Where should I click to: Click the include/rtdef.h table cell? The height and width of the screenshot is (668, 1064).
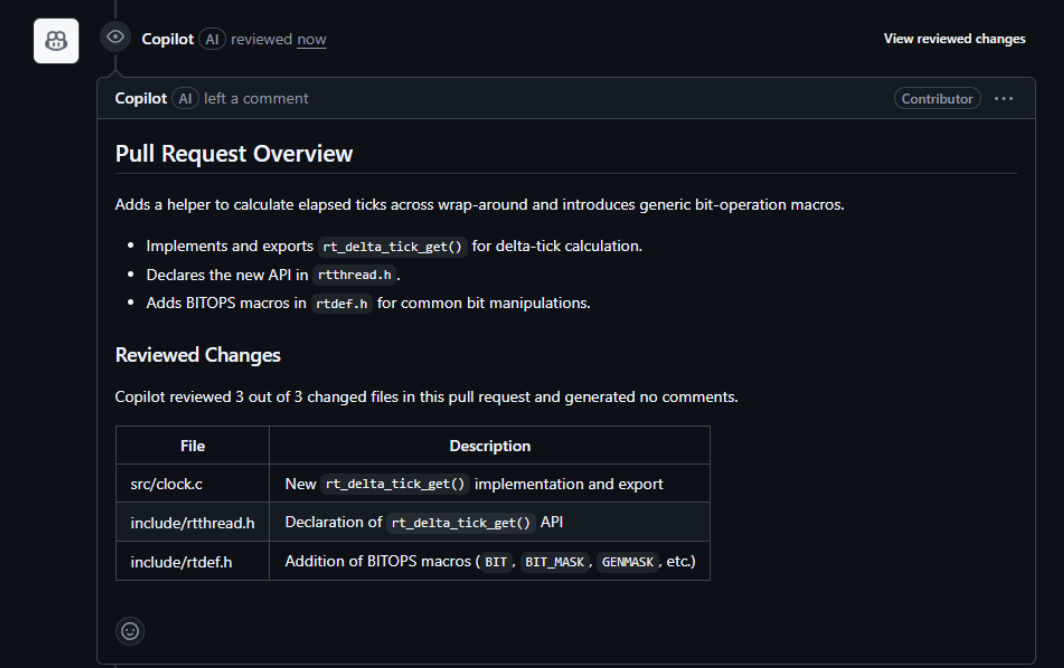click(x=193, y=561)
